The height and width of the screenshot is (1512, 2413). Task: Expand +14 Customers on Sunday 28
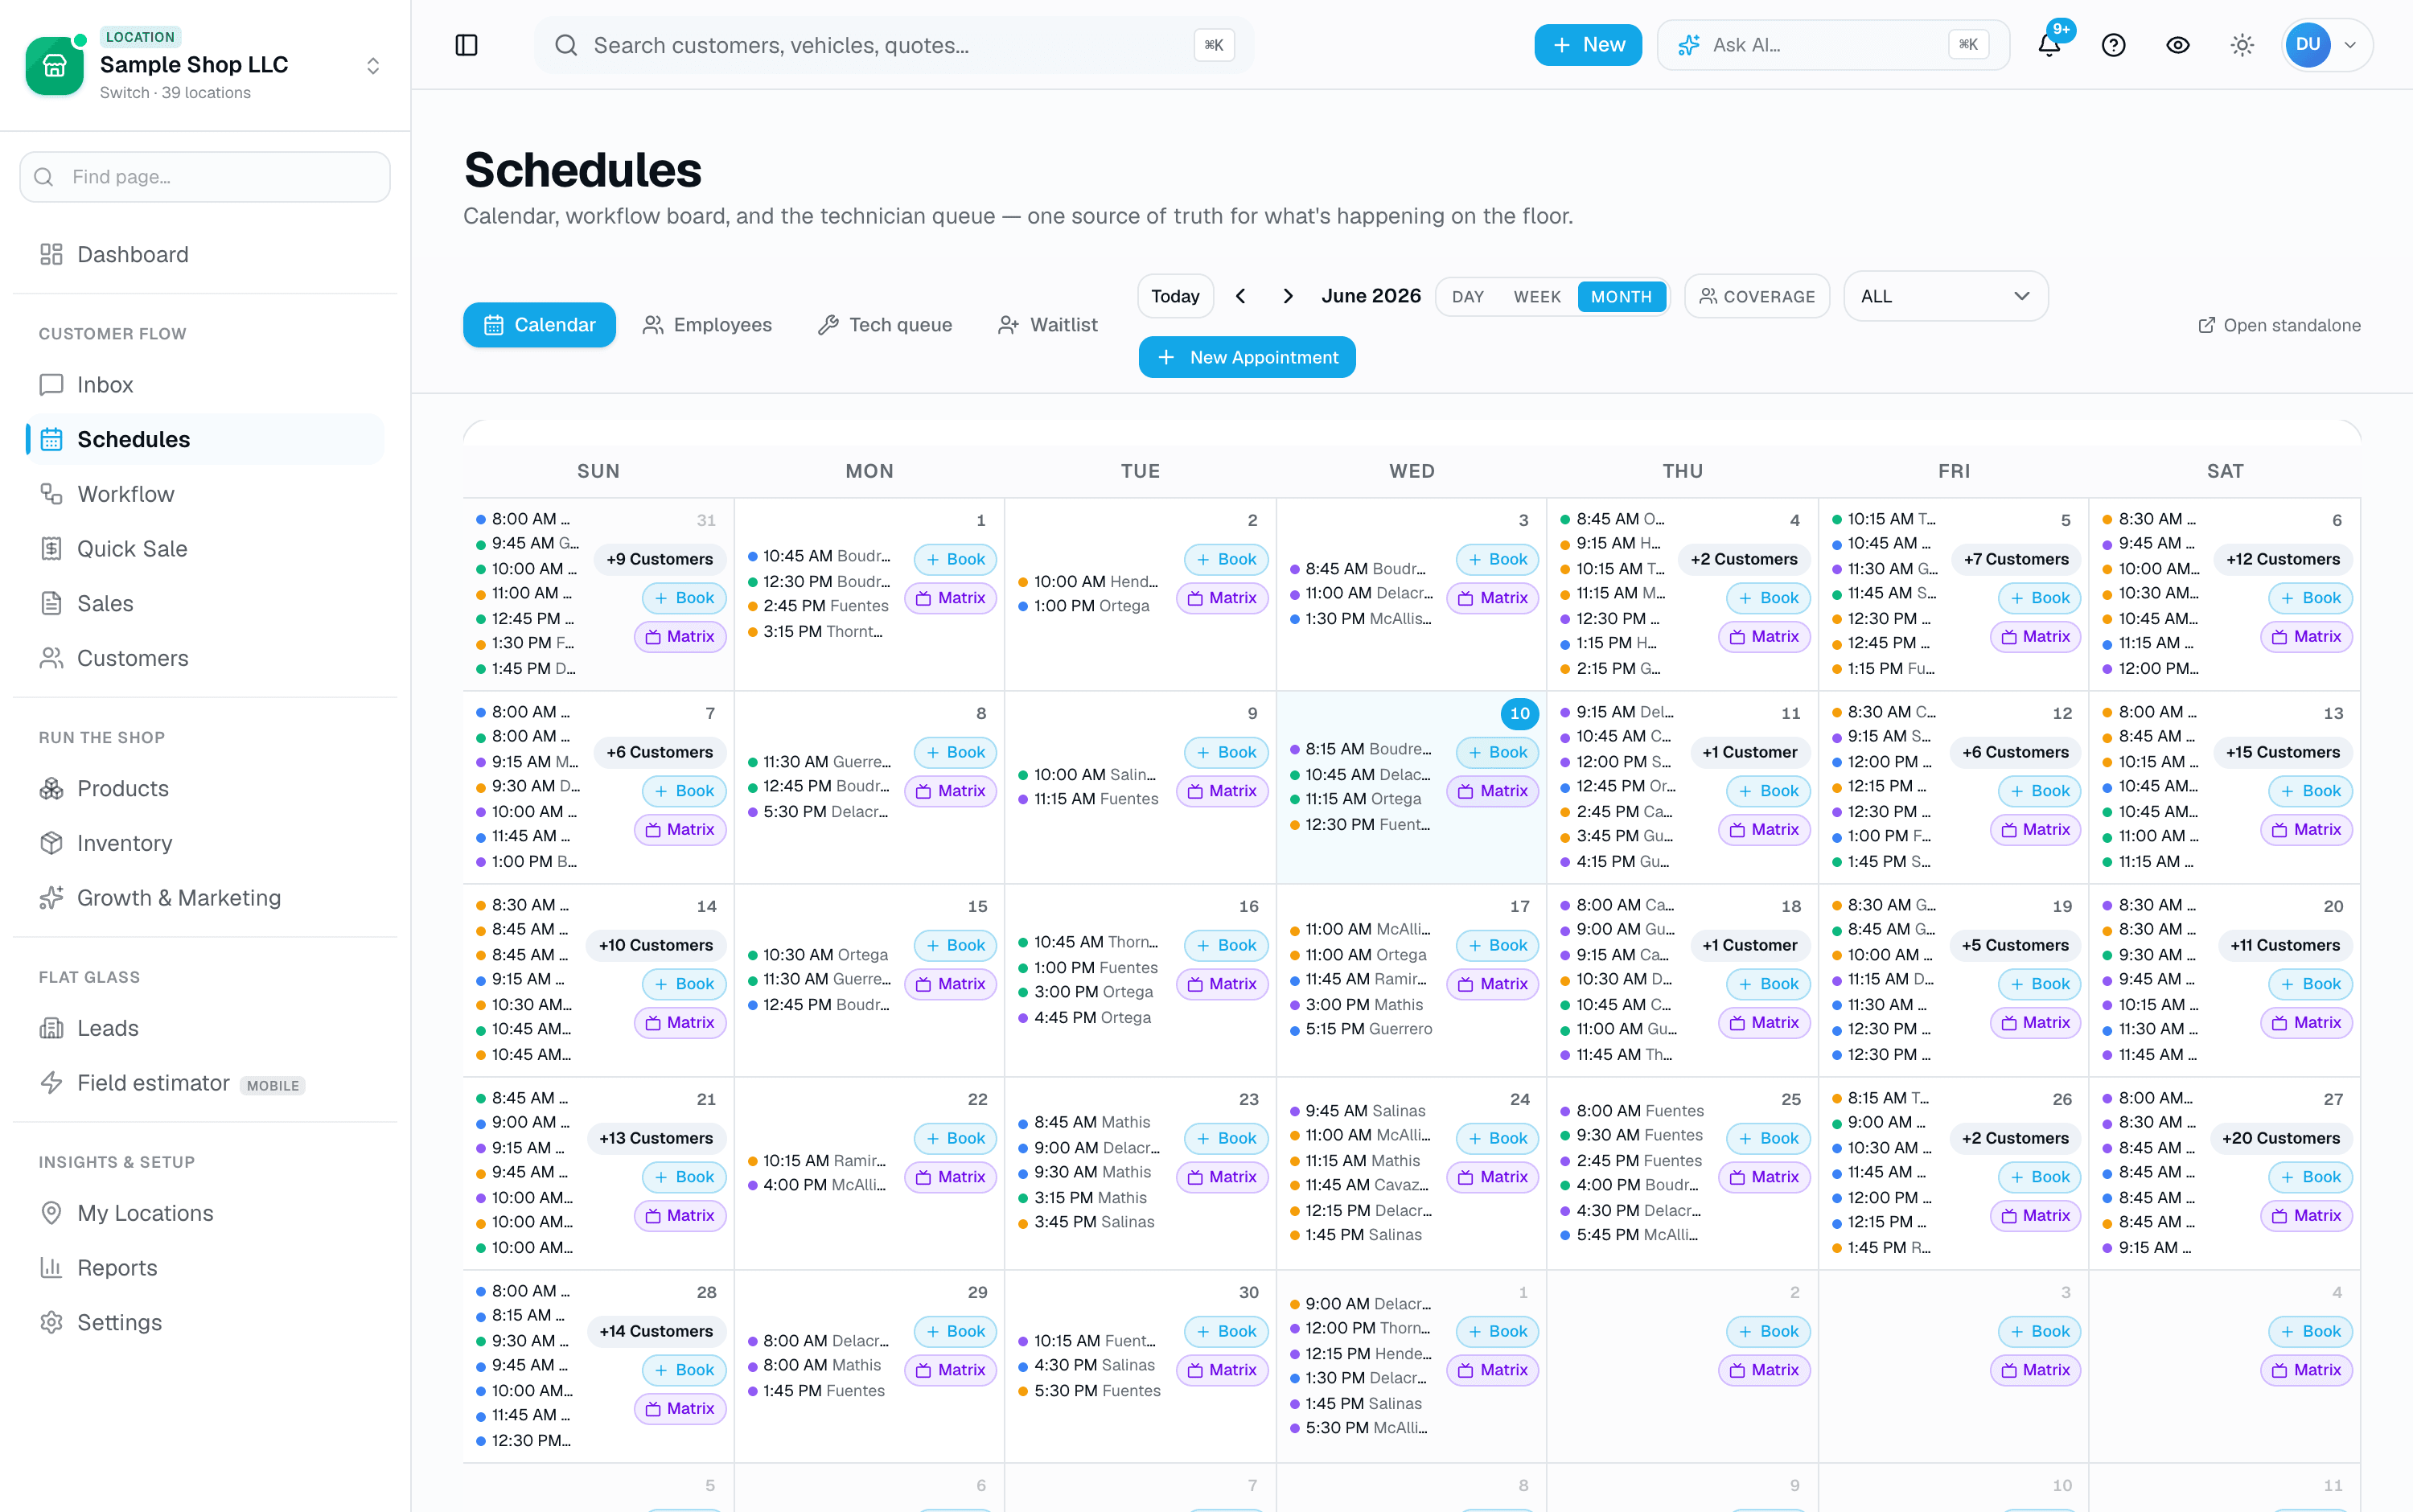point(656,1331)
